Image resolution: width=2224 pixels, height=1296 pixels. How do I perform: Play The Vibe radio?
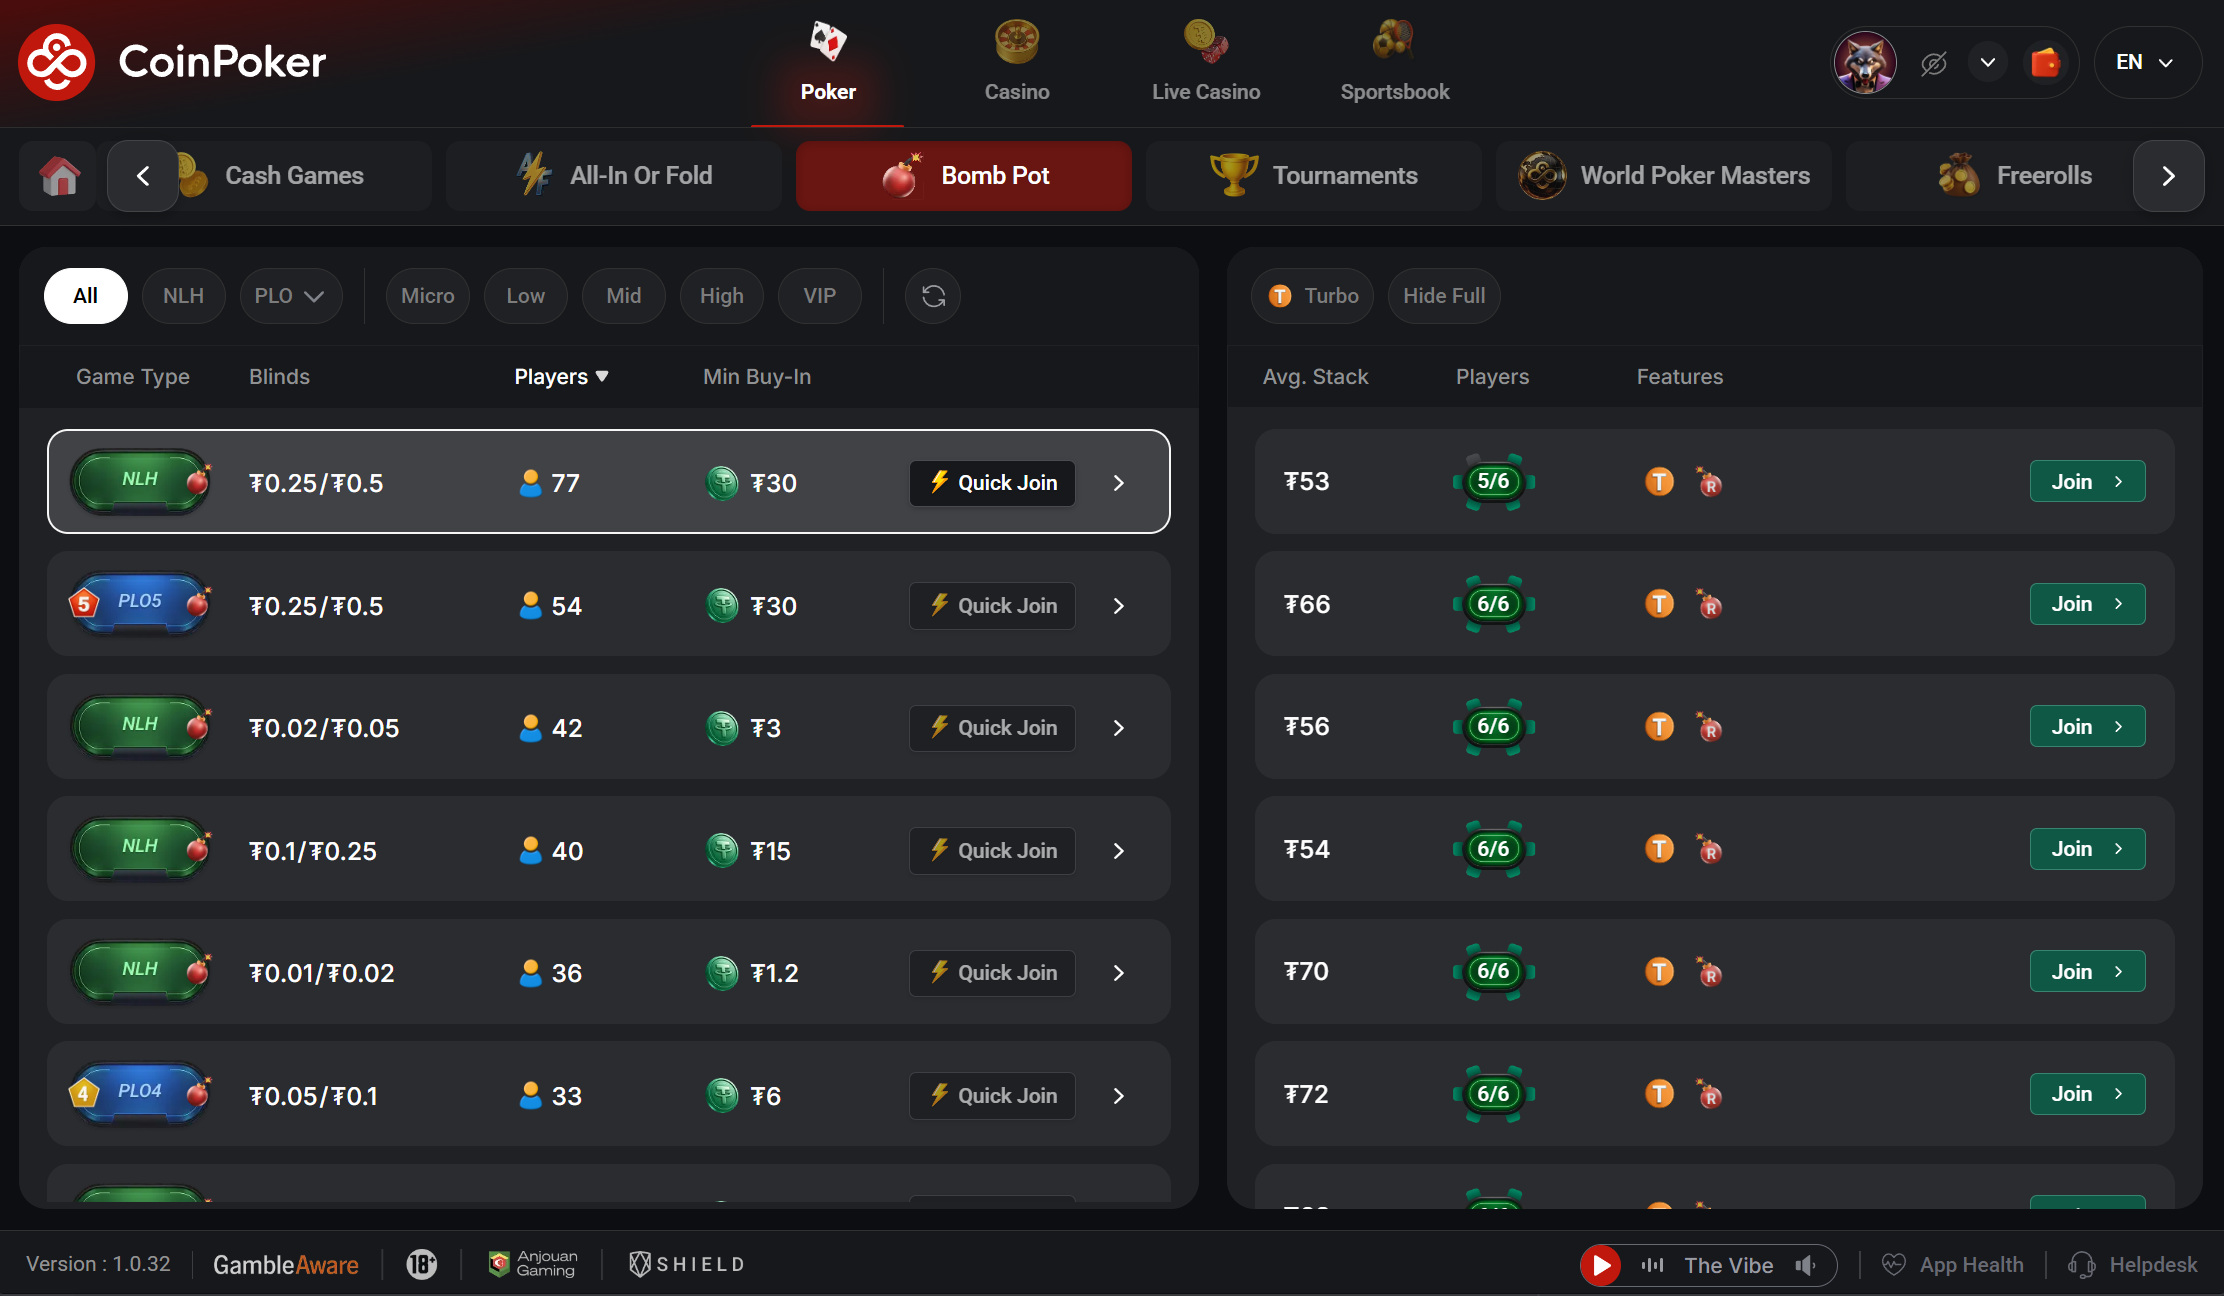1601,1265
